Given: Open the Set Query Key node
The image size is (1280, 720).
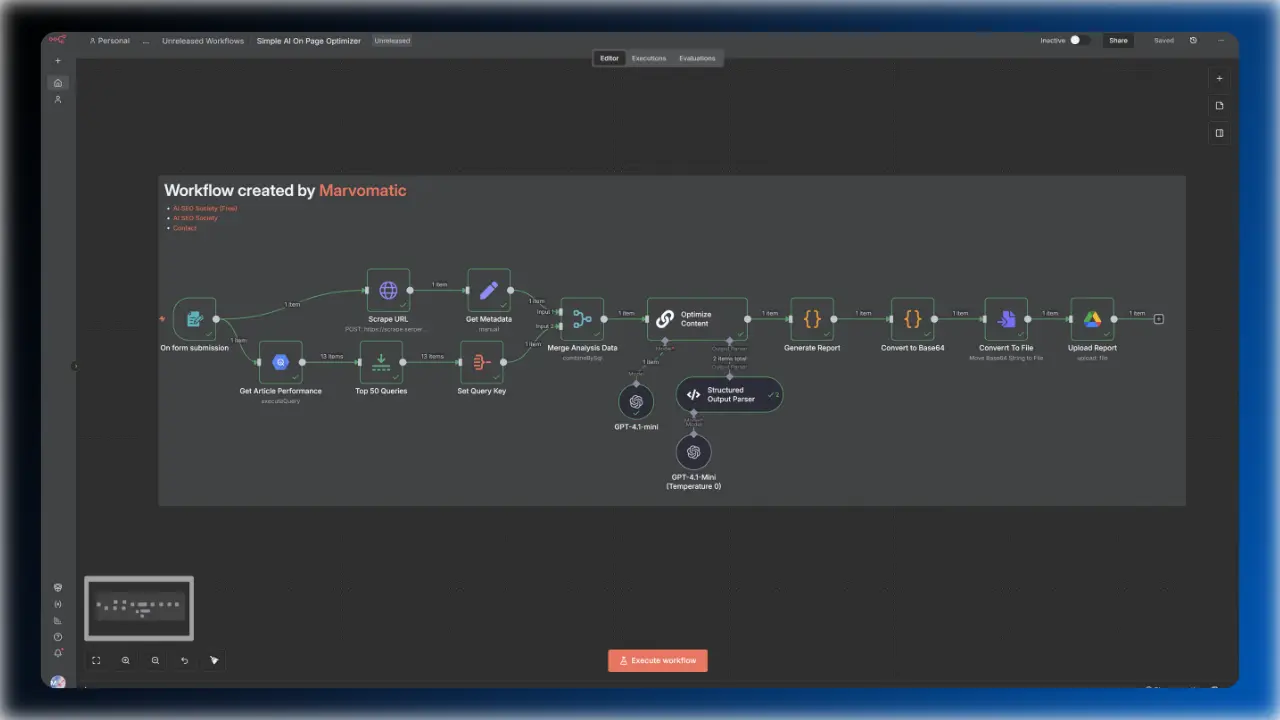Looking at the screenshot, I should click(481, 362).
